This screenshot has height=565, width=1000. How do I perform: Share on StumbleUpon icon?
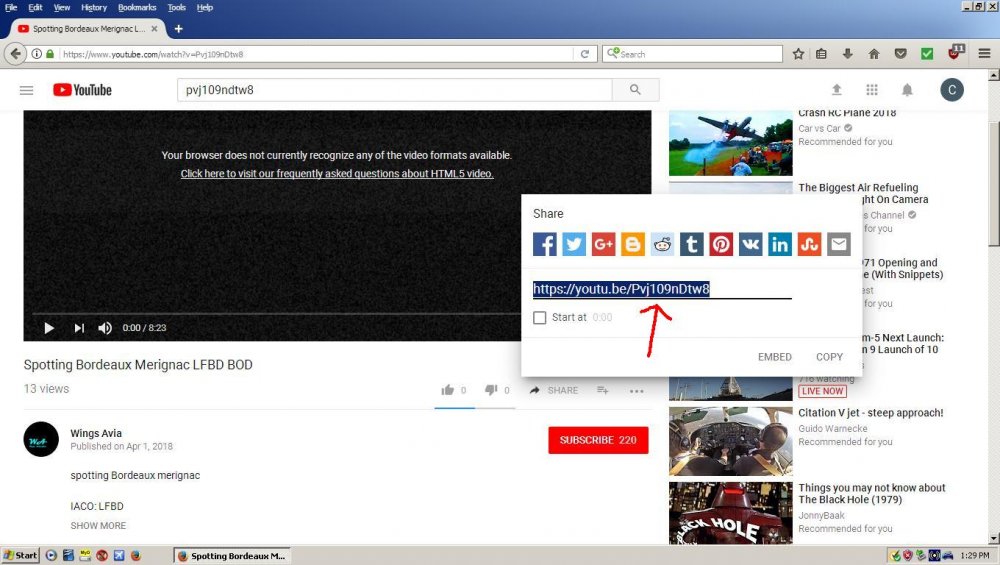[x=809, y=244]
